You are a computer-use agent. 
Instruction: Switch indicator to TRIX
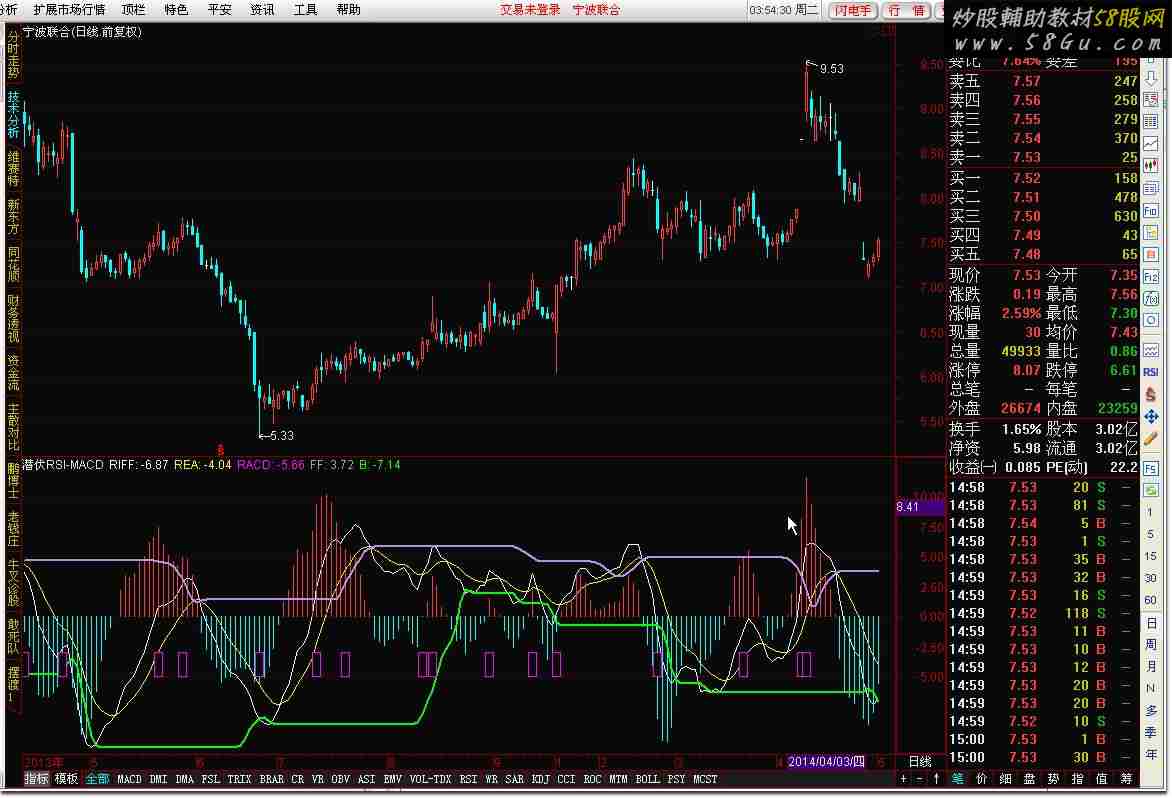point(239,779)
